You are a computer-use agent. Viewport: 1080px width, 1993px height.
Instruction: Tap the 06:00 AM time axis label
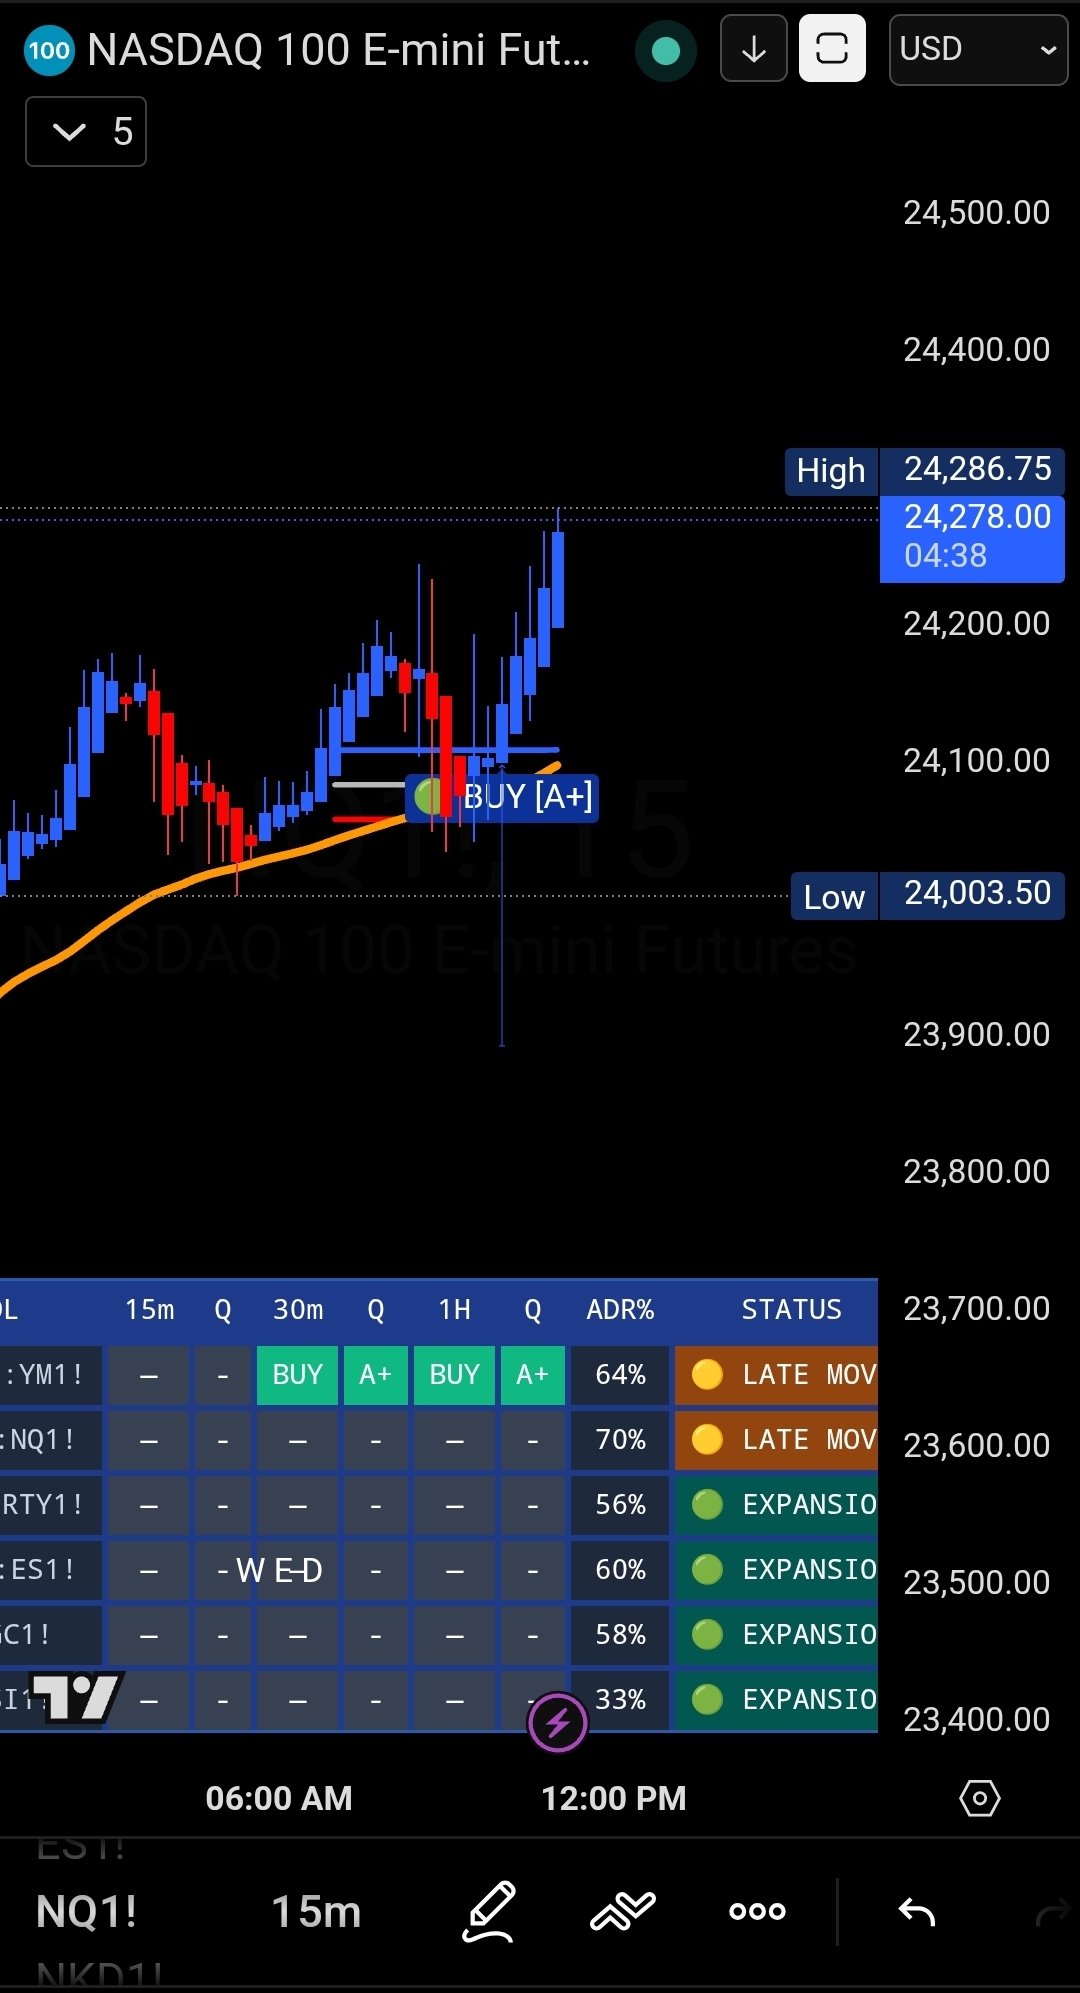click(279, 1798)
